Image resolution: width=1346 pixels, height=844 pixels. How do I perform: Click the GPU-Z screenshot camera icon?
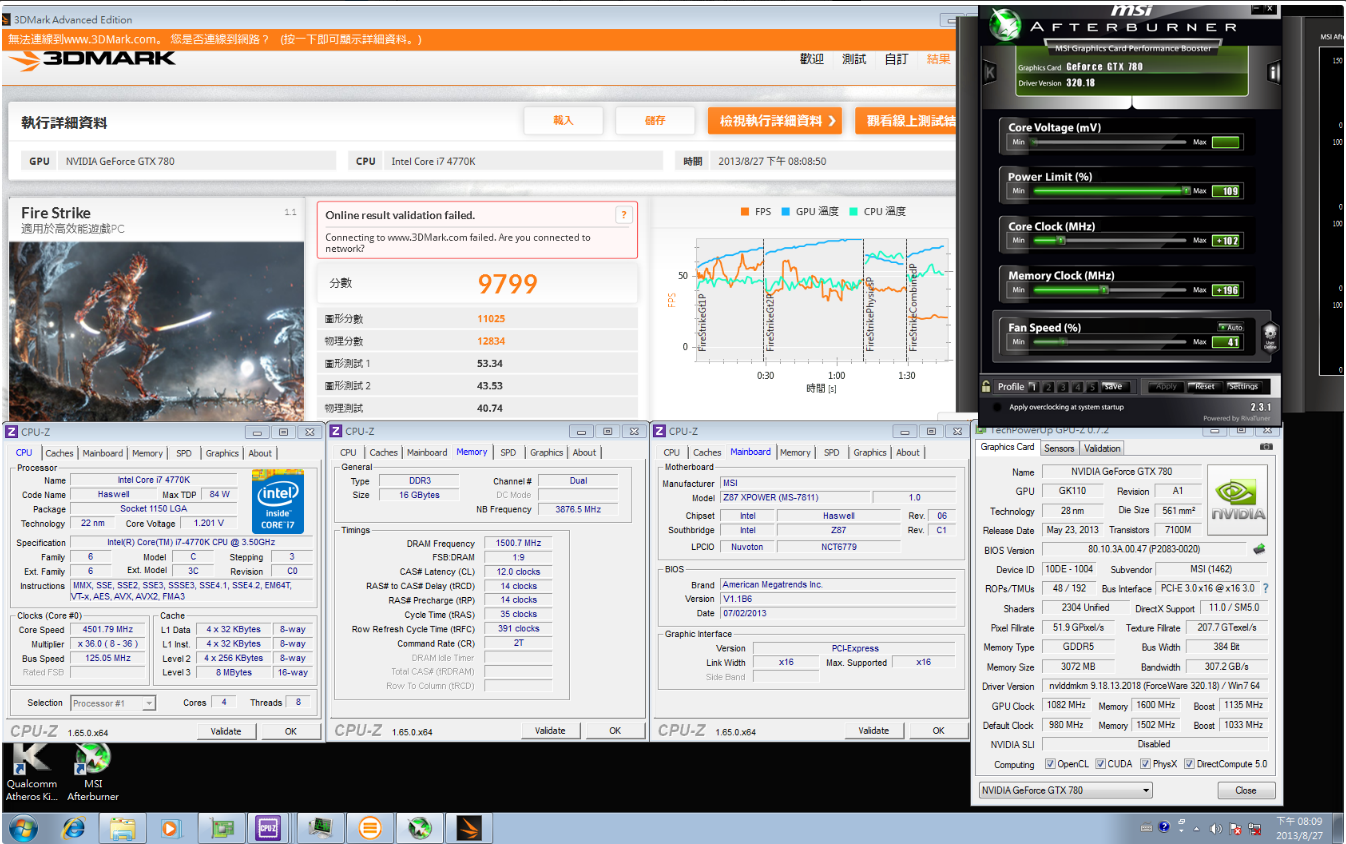(1266, 447)
